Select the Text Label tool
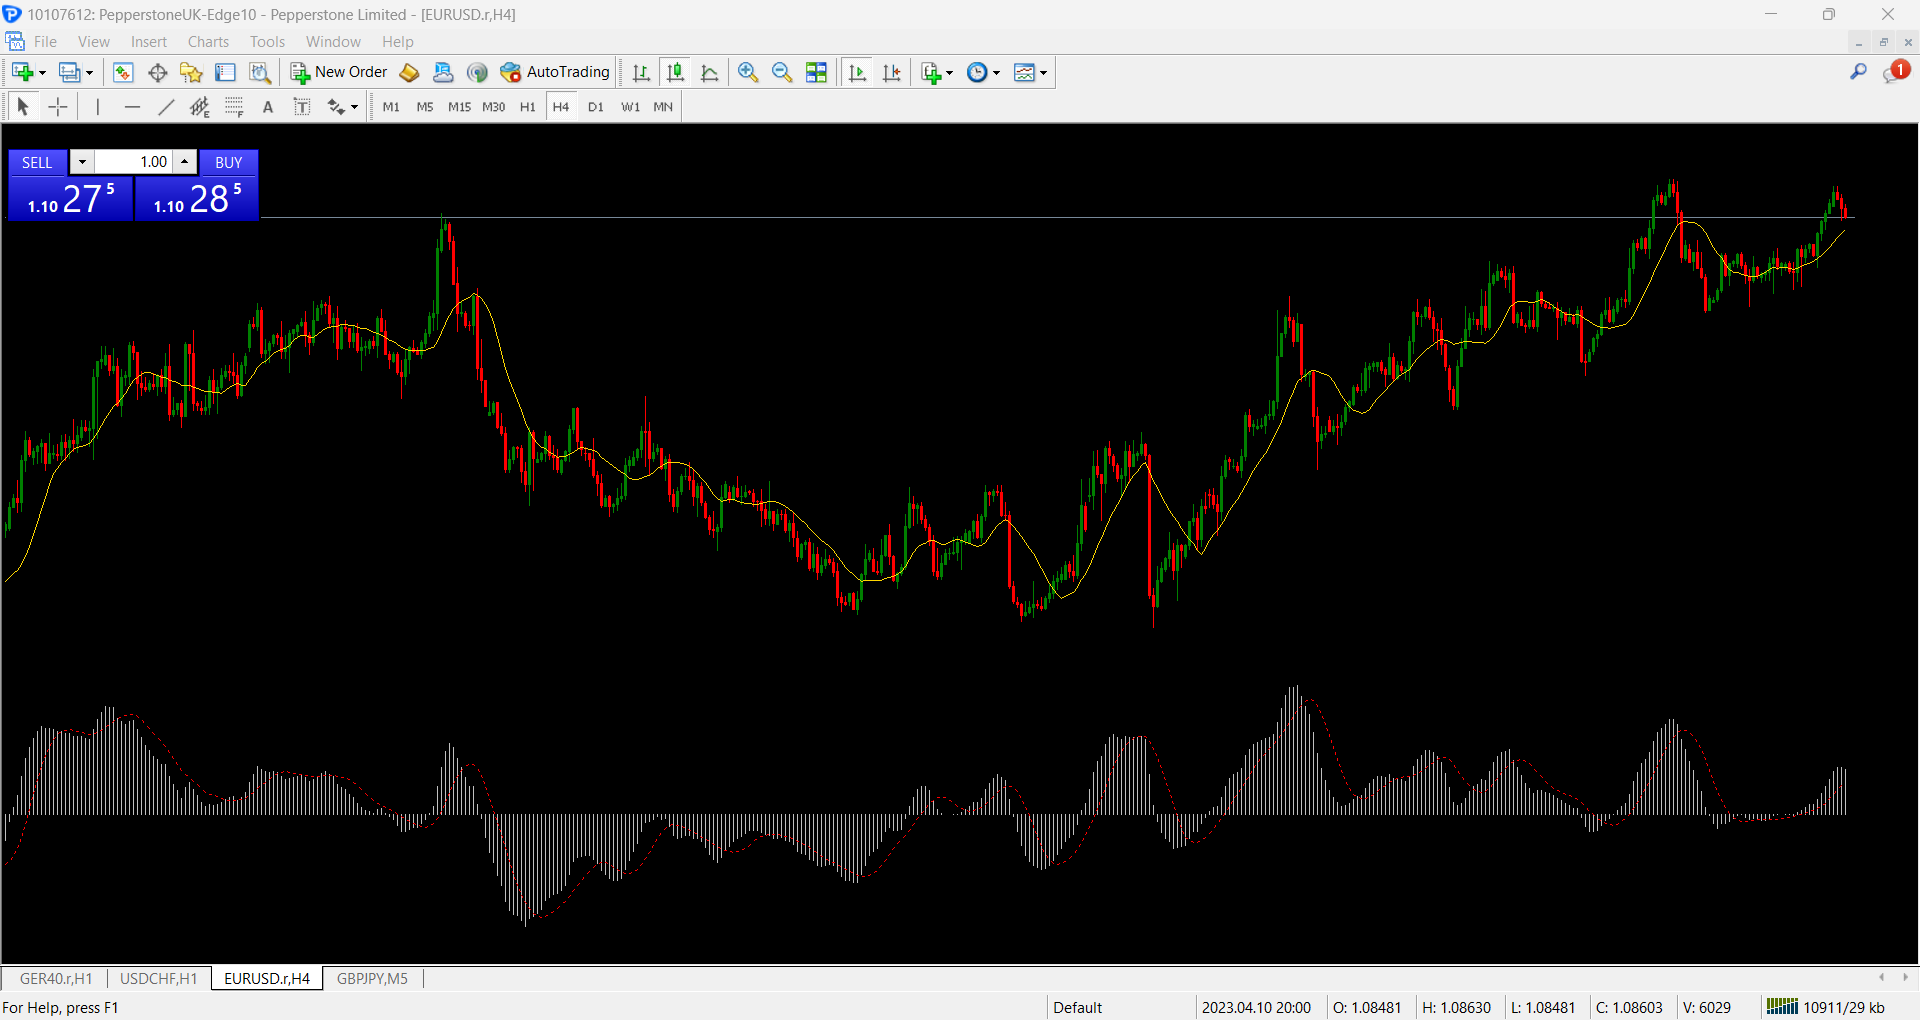Screen dimensions: 1920x1020 (302, 107)
